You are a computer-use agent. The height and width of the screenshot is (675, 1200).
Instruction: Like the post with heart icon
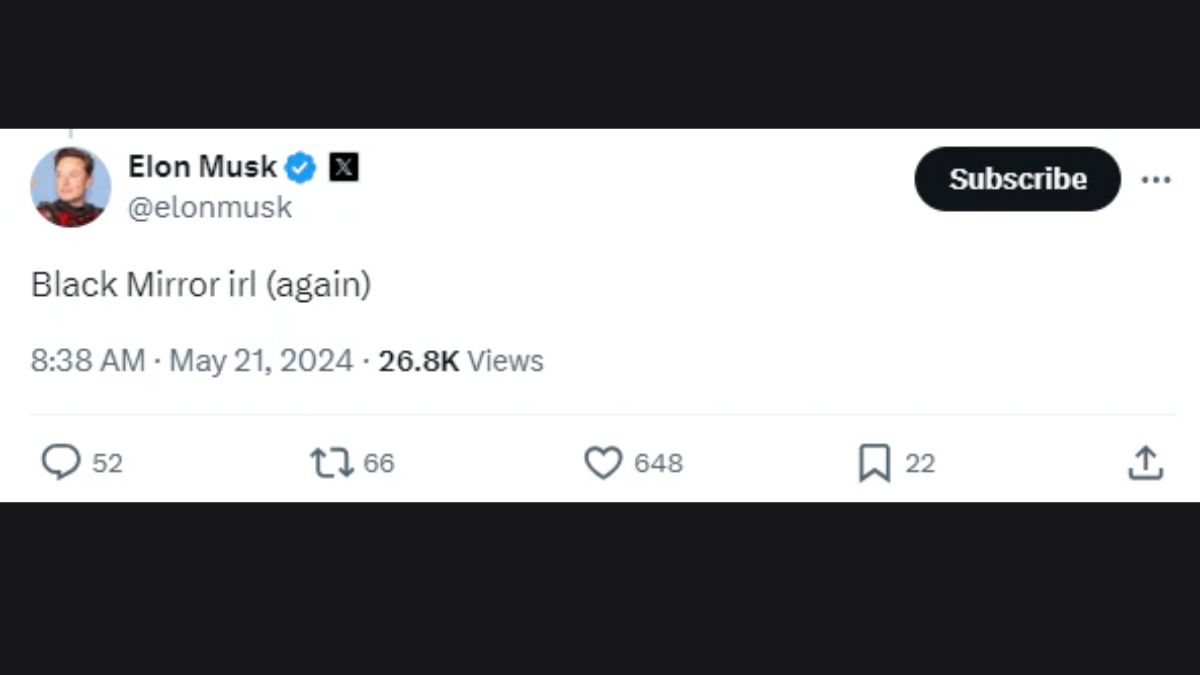click(x=603, y=462)
